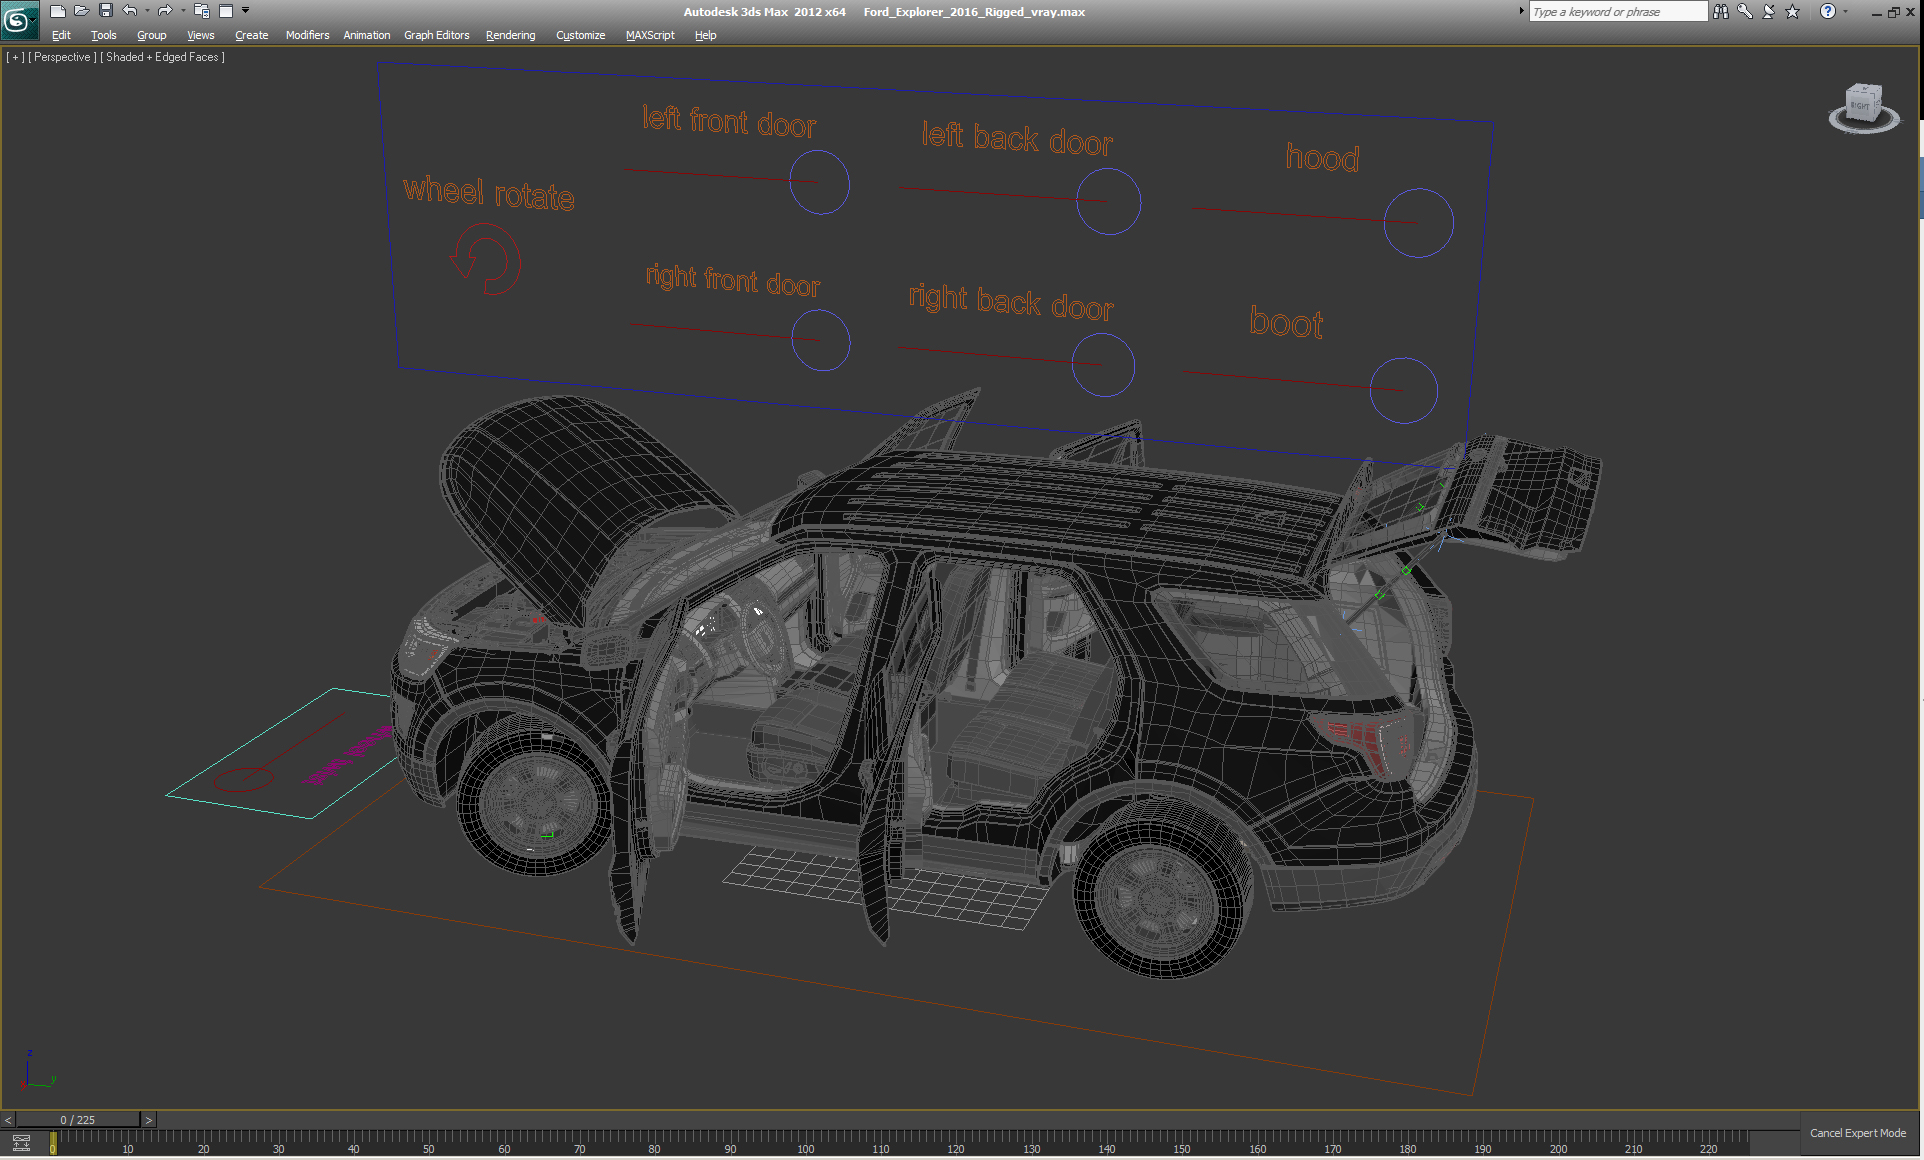Open the Views menu
The width and height of the screenshot is (1924, 1160).
coord(200,35)
